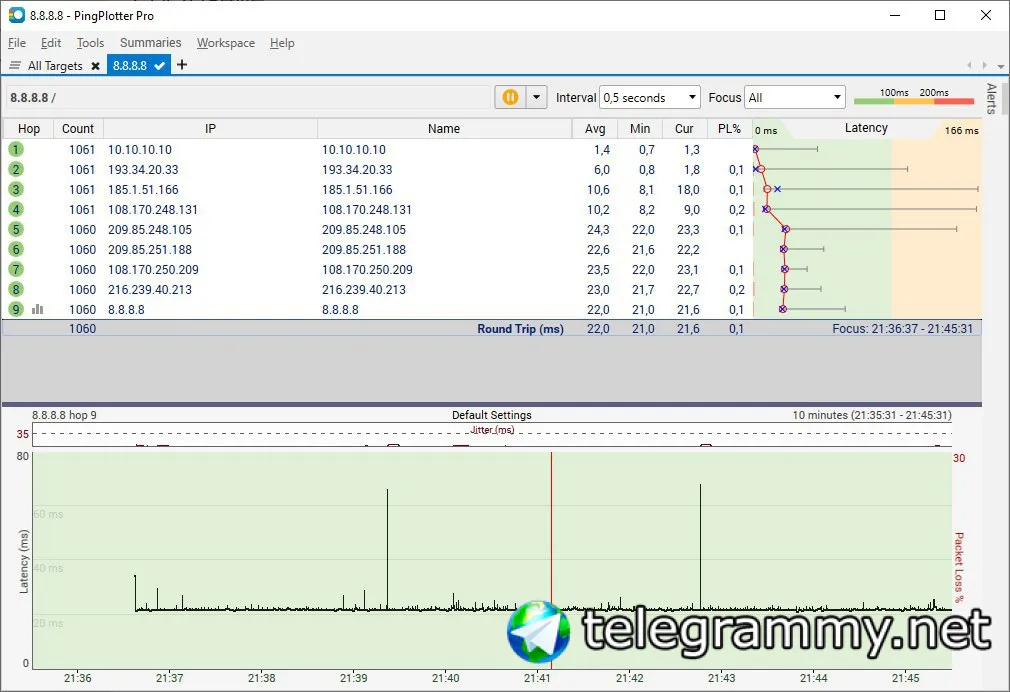Open the tab list dropdown arrow
1010x692 pixels.
coord(1000,66)
